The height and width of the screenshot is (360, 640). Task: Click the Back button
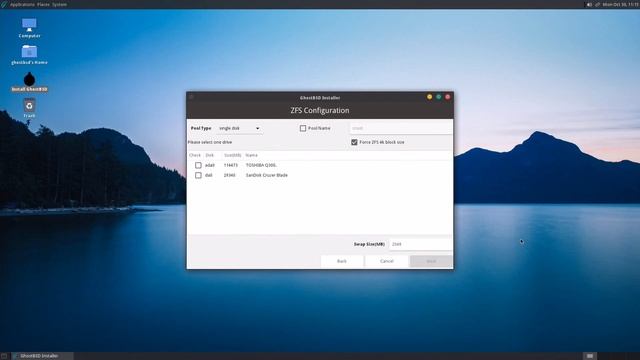342,261
